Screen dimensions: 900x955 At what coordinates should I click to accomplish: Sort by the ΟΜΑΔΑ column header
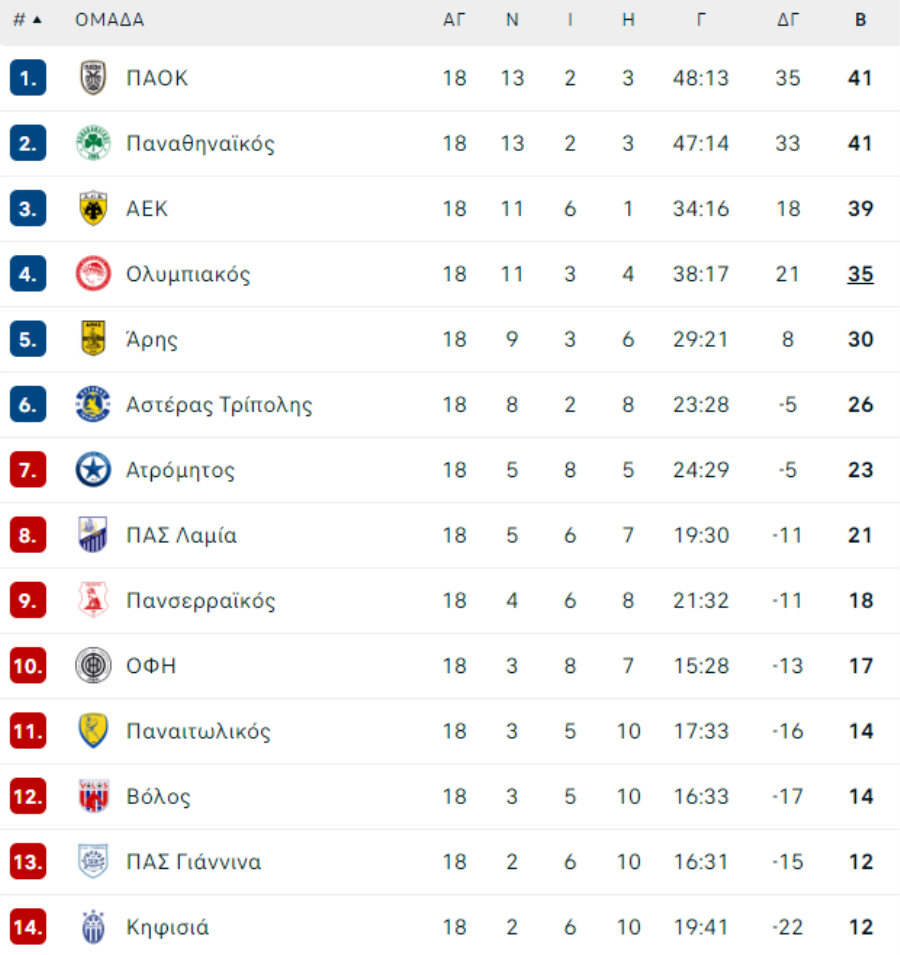pyautogui.click(x=110, y=19)
